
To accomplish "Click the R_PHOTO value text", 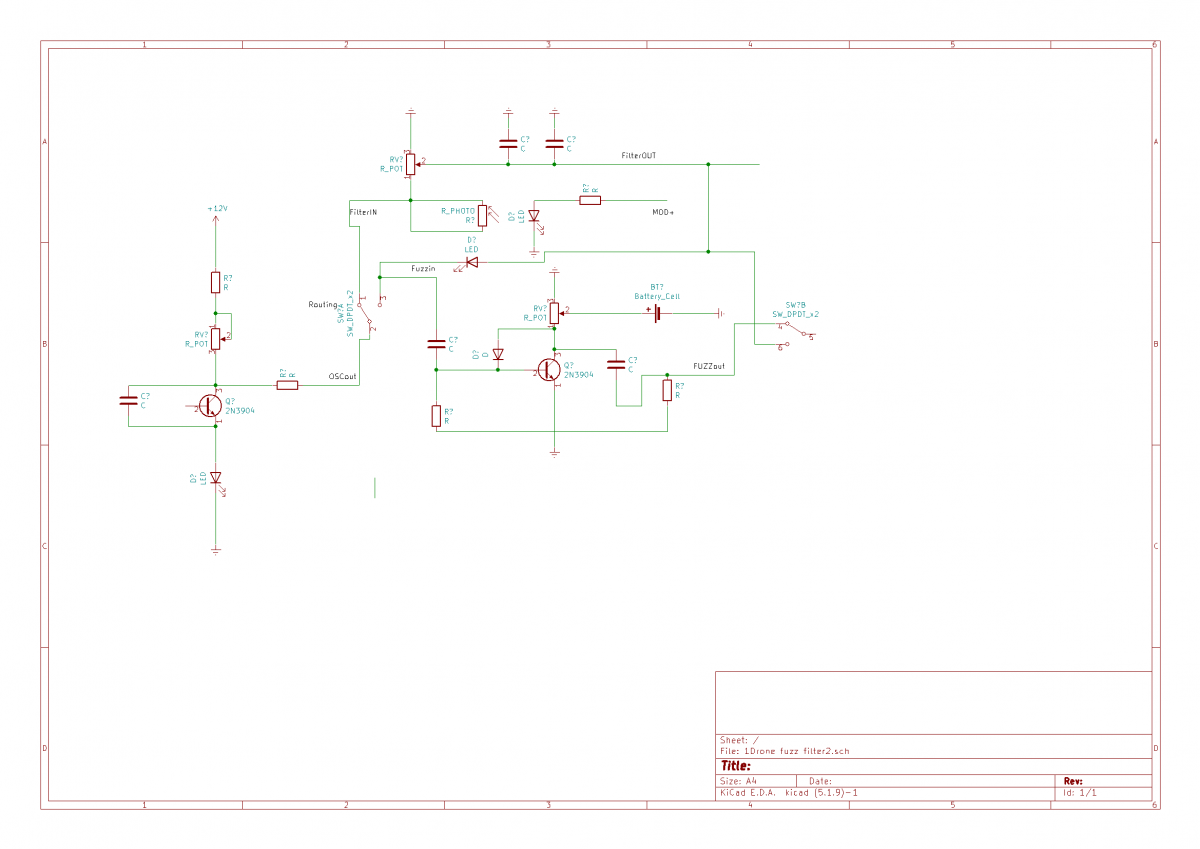I will click(459, 211).
